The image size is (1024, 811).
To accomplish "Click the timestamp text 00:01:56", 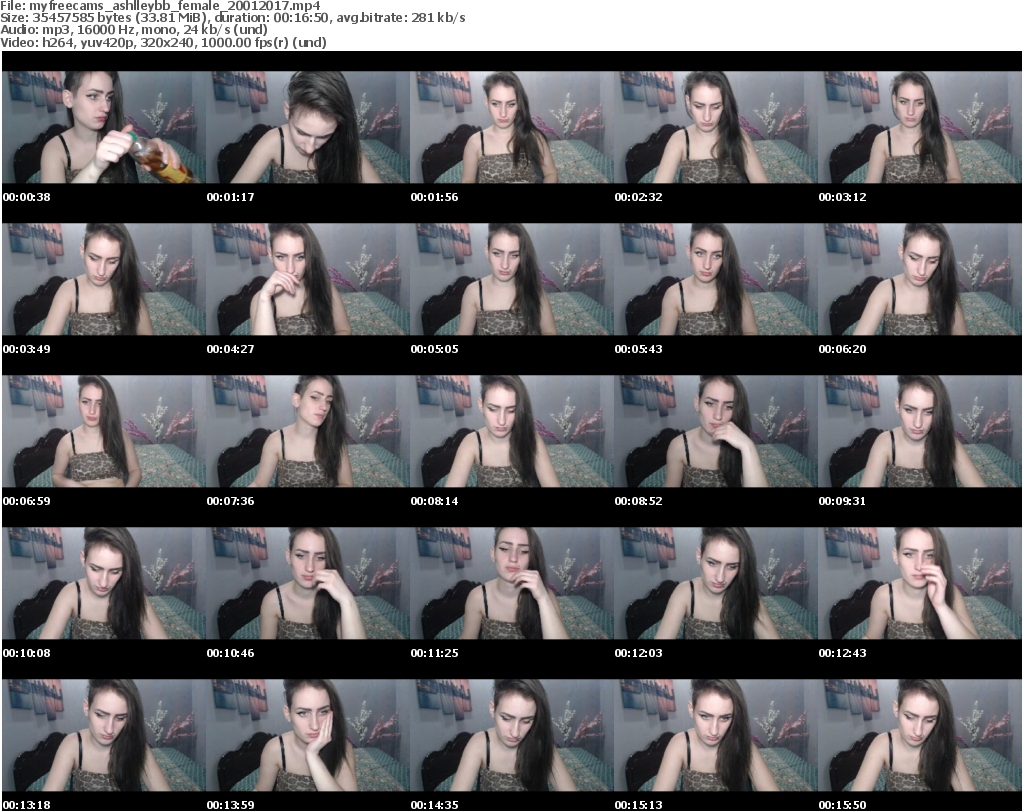I will (x=434, y=197).
